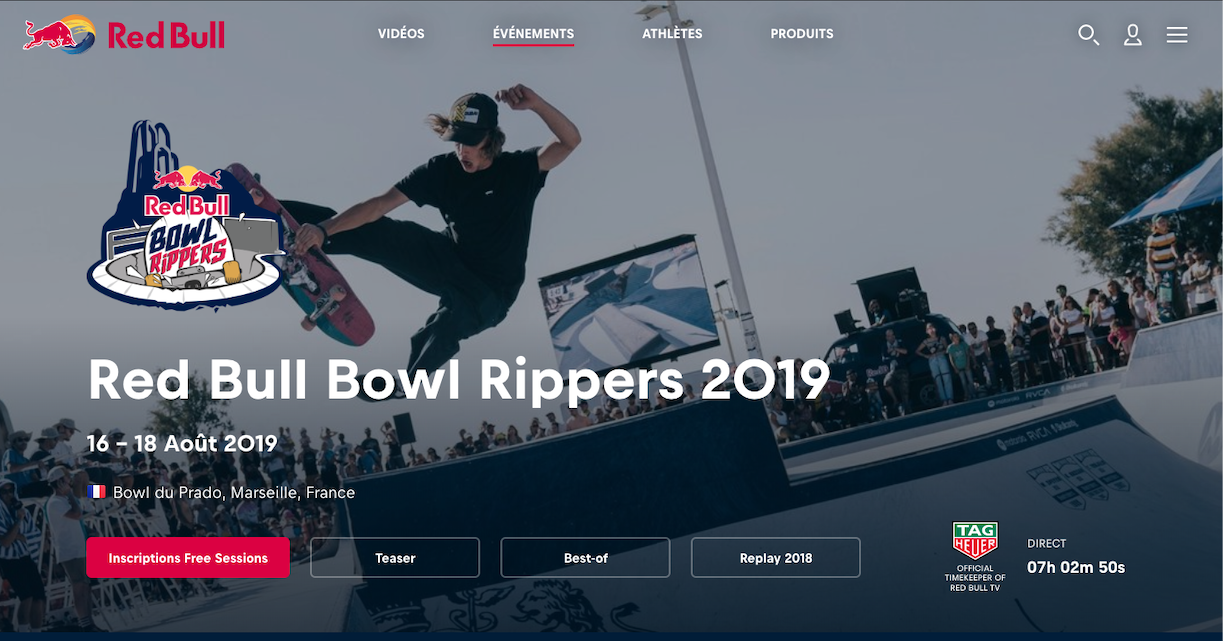Click the Bowl du Prado, Marseille location text
This screenshot has height=641, width=1223.
click(x=234, y=492)
